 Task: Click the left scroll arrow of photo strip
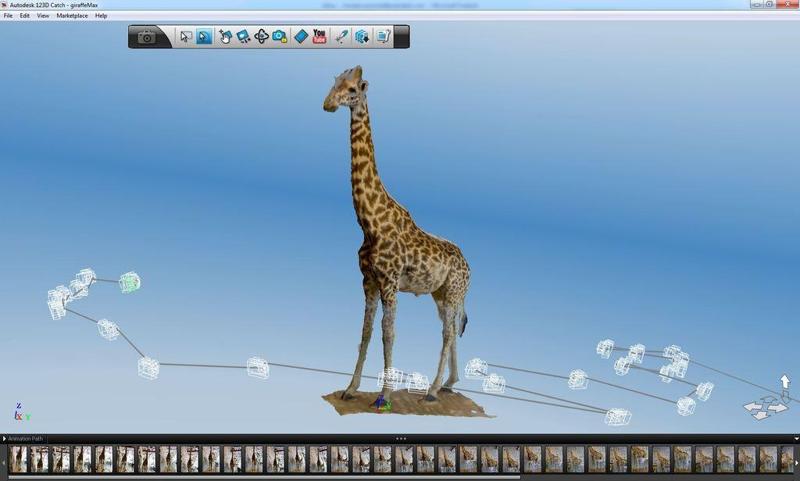pyautogui.click(x=3, y=461)
